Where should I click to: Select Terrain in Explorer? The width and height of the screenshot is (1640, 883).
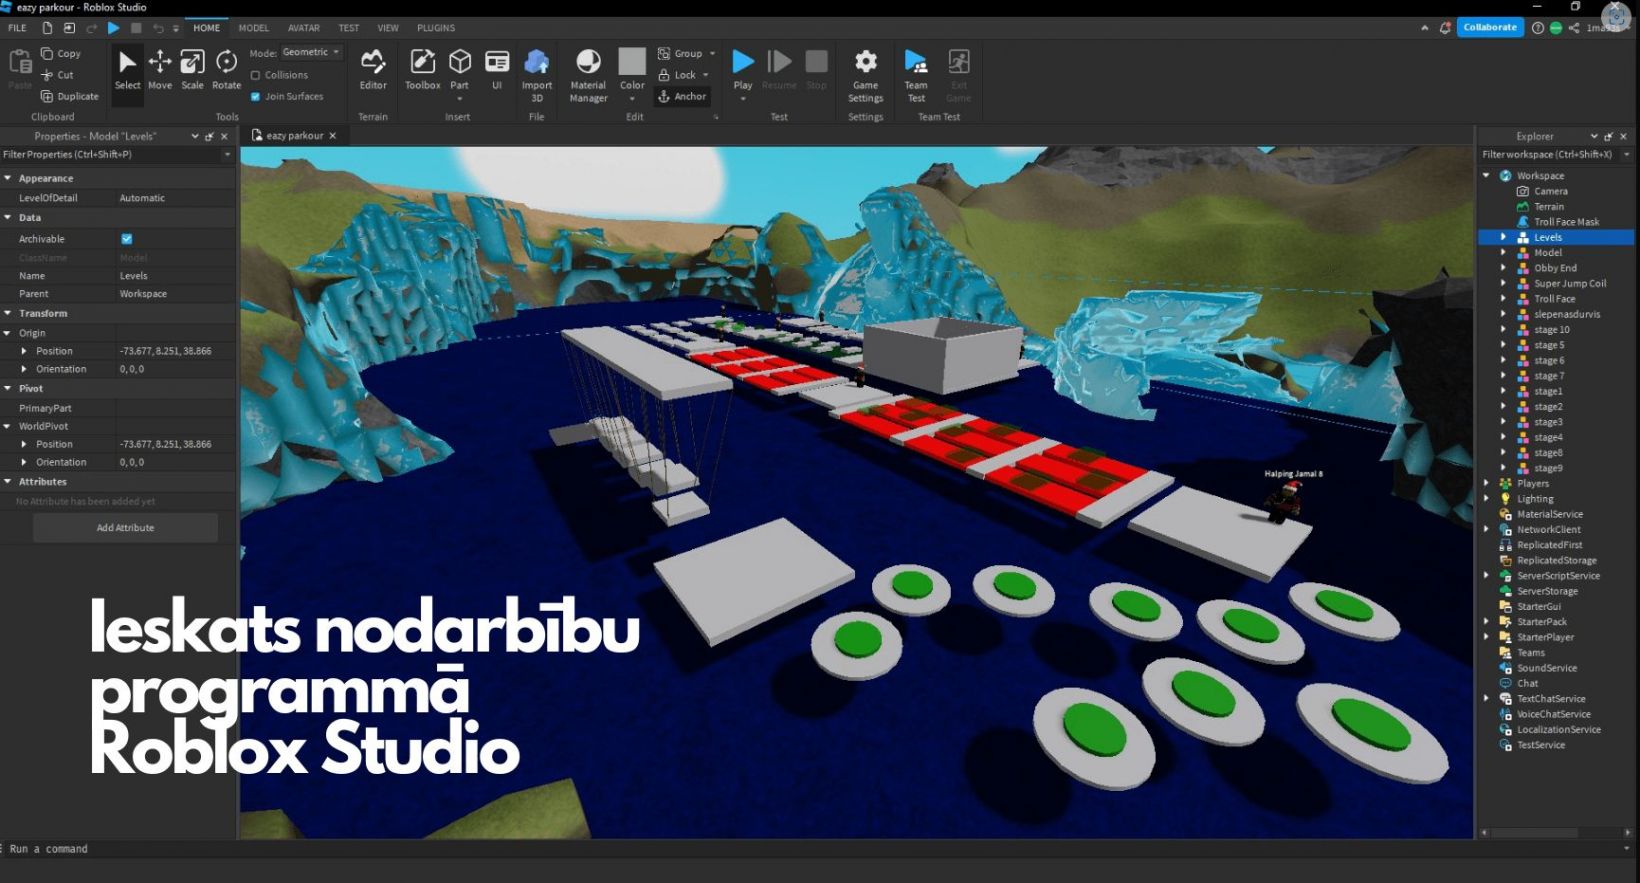[x=1549, y=207]
